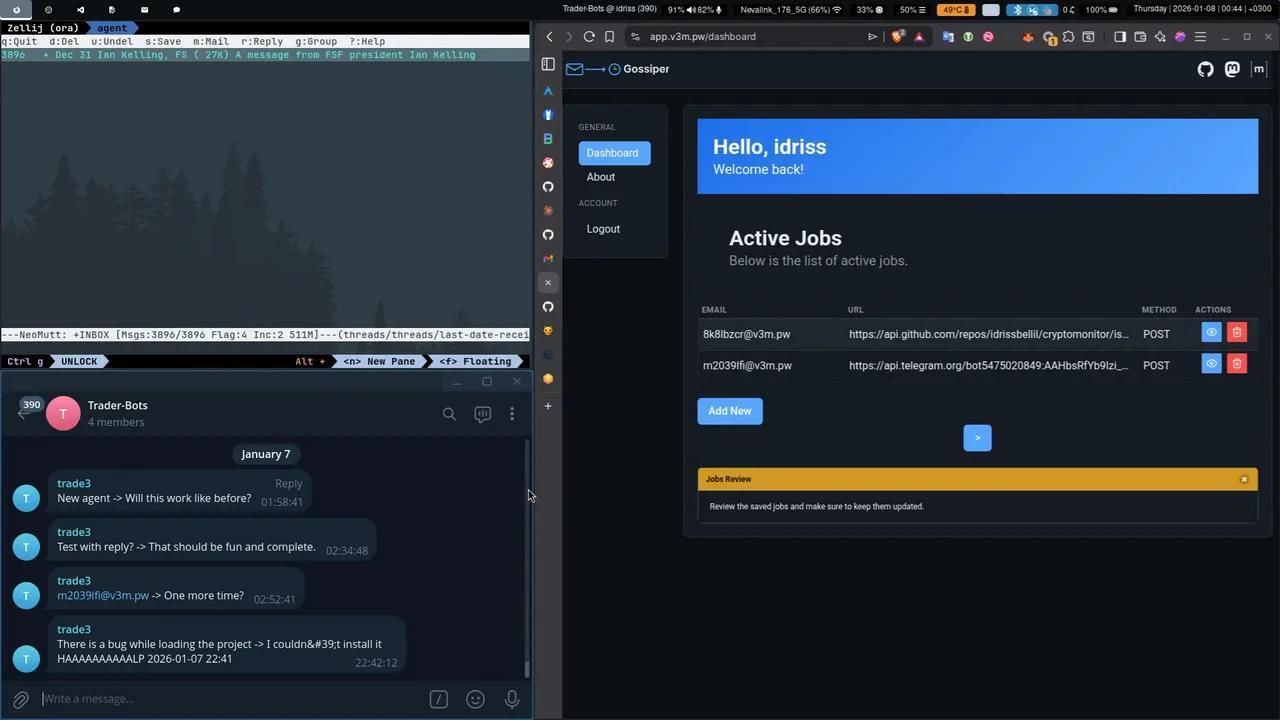Delete the api.telegram.org job

coord(1236,364)
